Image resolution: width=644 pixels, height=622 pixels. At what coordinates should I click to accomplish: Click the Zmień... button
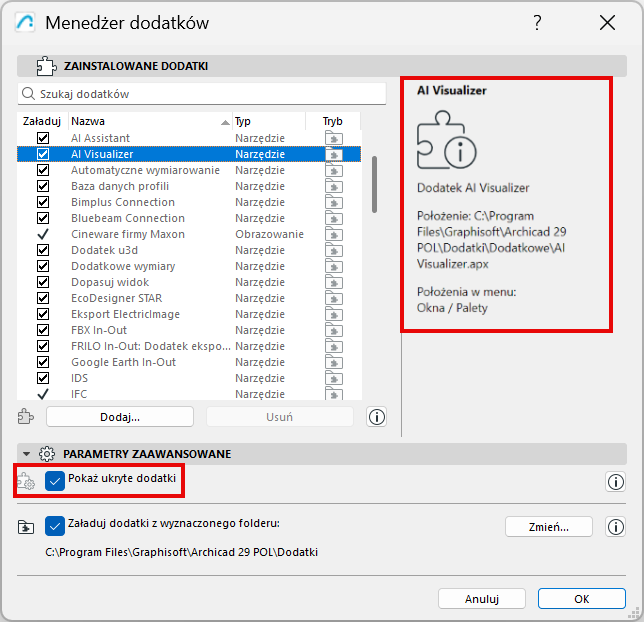click(x=549, y=527)
